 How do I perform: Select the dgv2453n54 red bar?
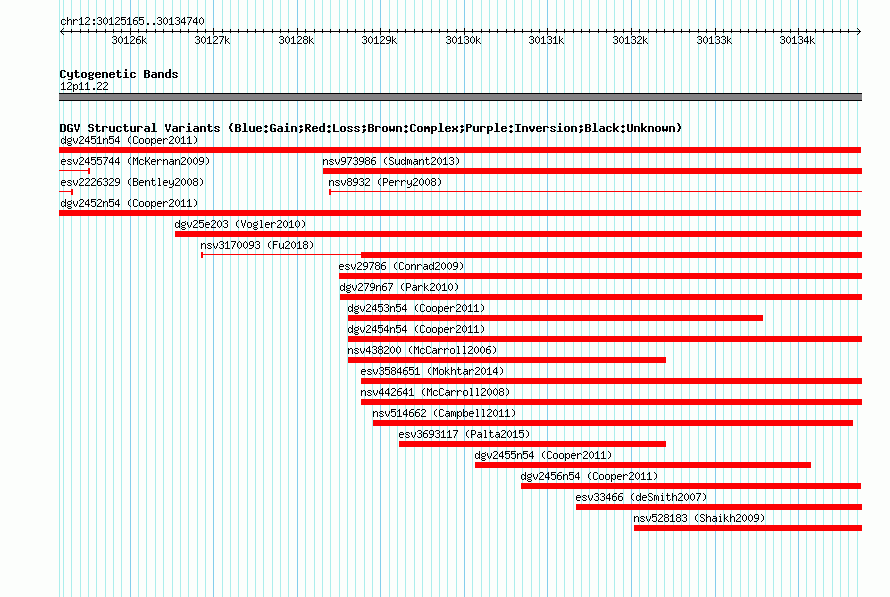tap(555, 318)
